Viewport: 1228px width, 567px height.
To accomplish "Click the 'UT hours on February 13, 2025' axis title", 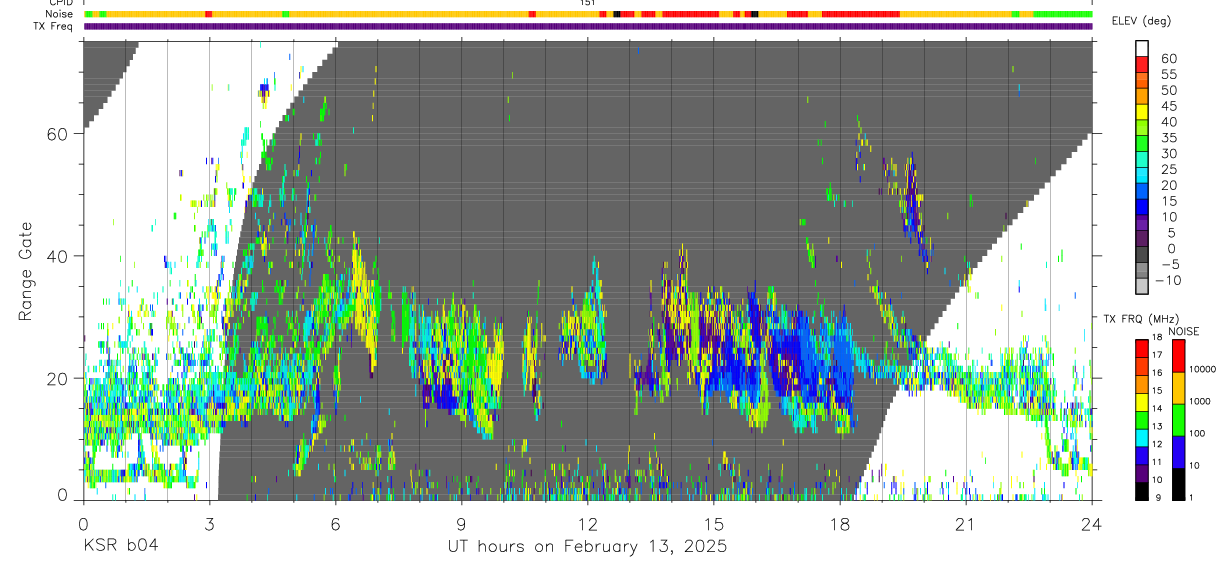I will 587,547.
